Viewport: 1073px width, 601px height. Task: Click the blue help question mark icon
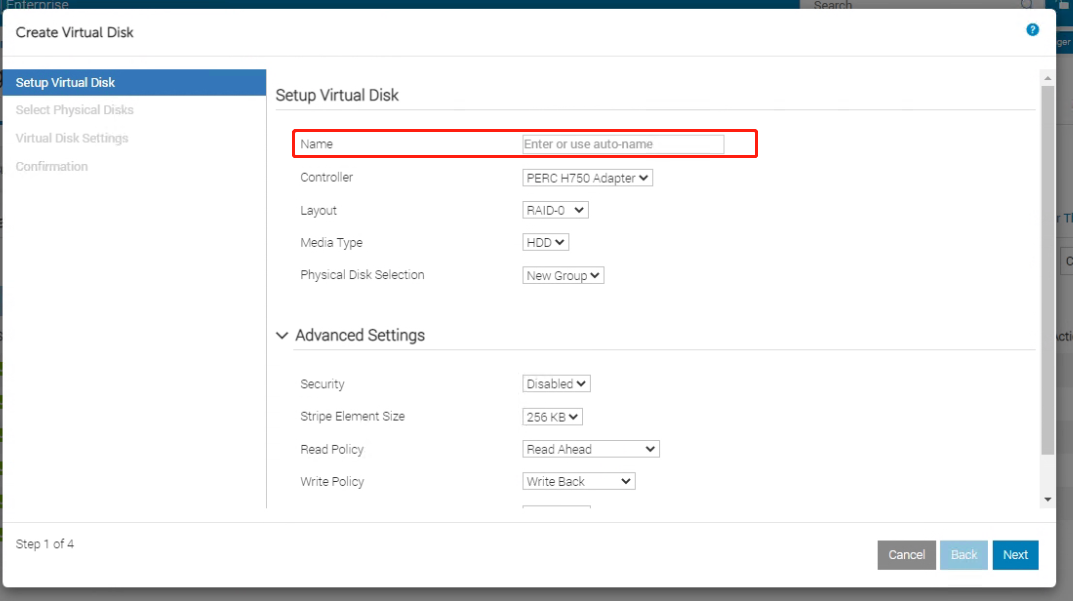tap(1033, 30)
